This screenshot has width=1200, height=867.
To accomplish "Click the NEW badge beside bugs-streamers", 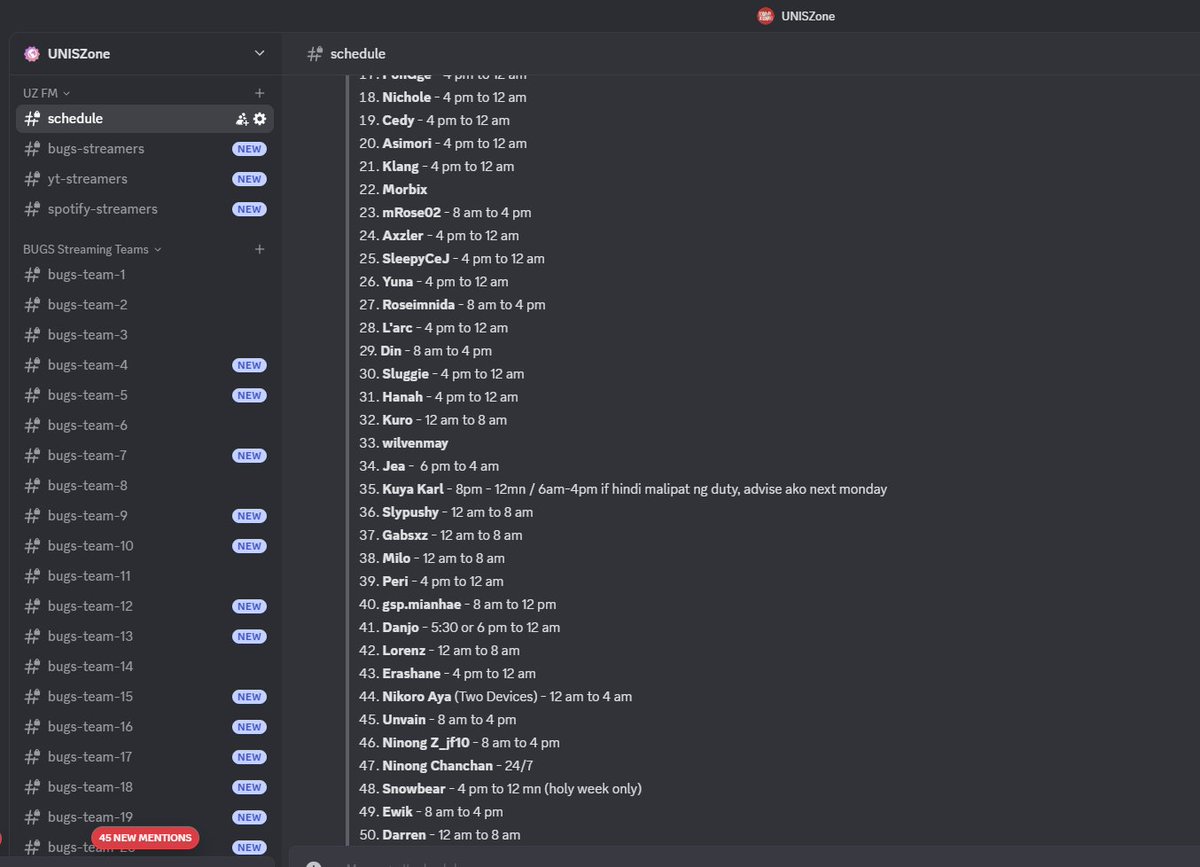I will click(x=249, y=149).
